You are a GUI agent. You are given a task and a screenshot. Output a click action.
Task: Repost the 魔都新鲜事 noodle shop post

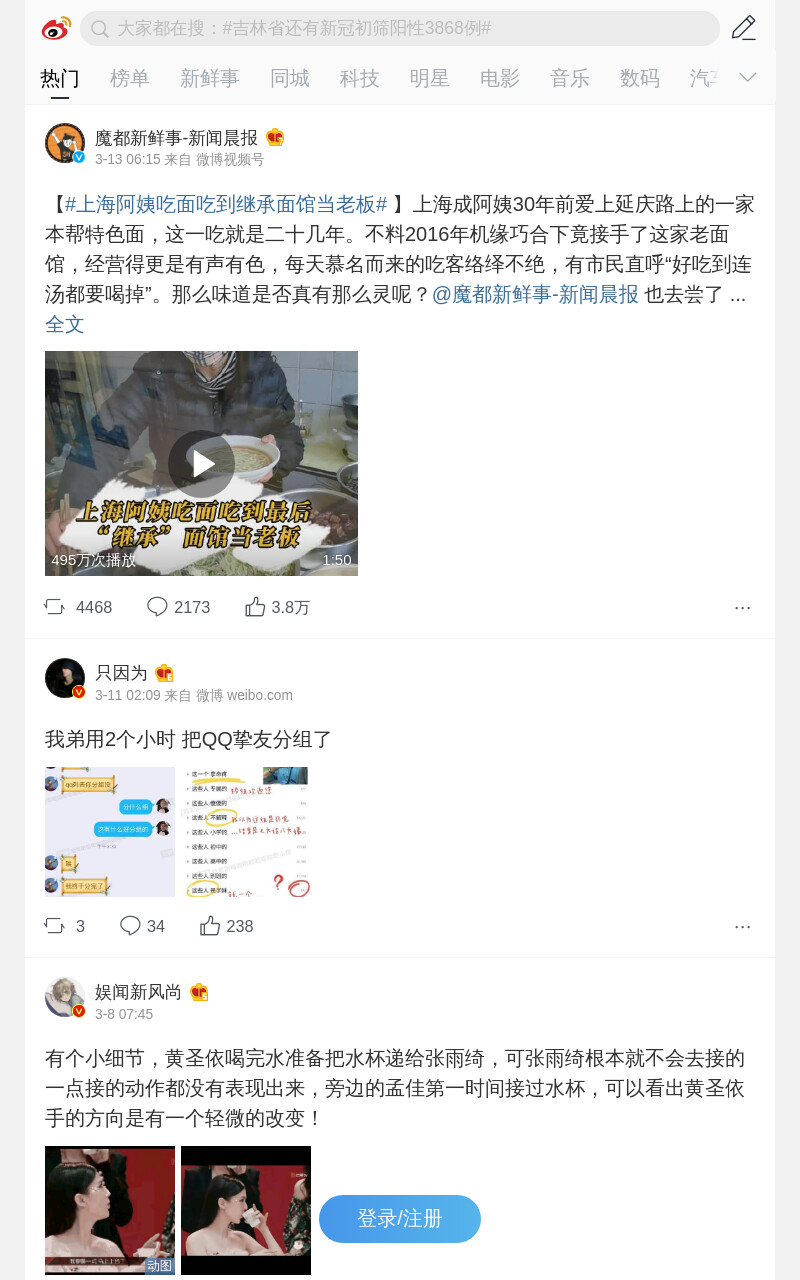[x=78, y=607]
